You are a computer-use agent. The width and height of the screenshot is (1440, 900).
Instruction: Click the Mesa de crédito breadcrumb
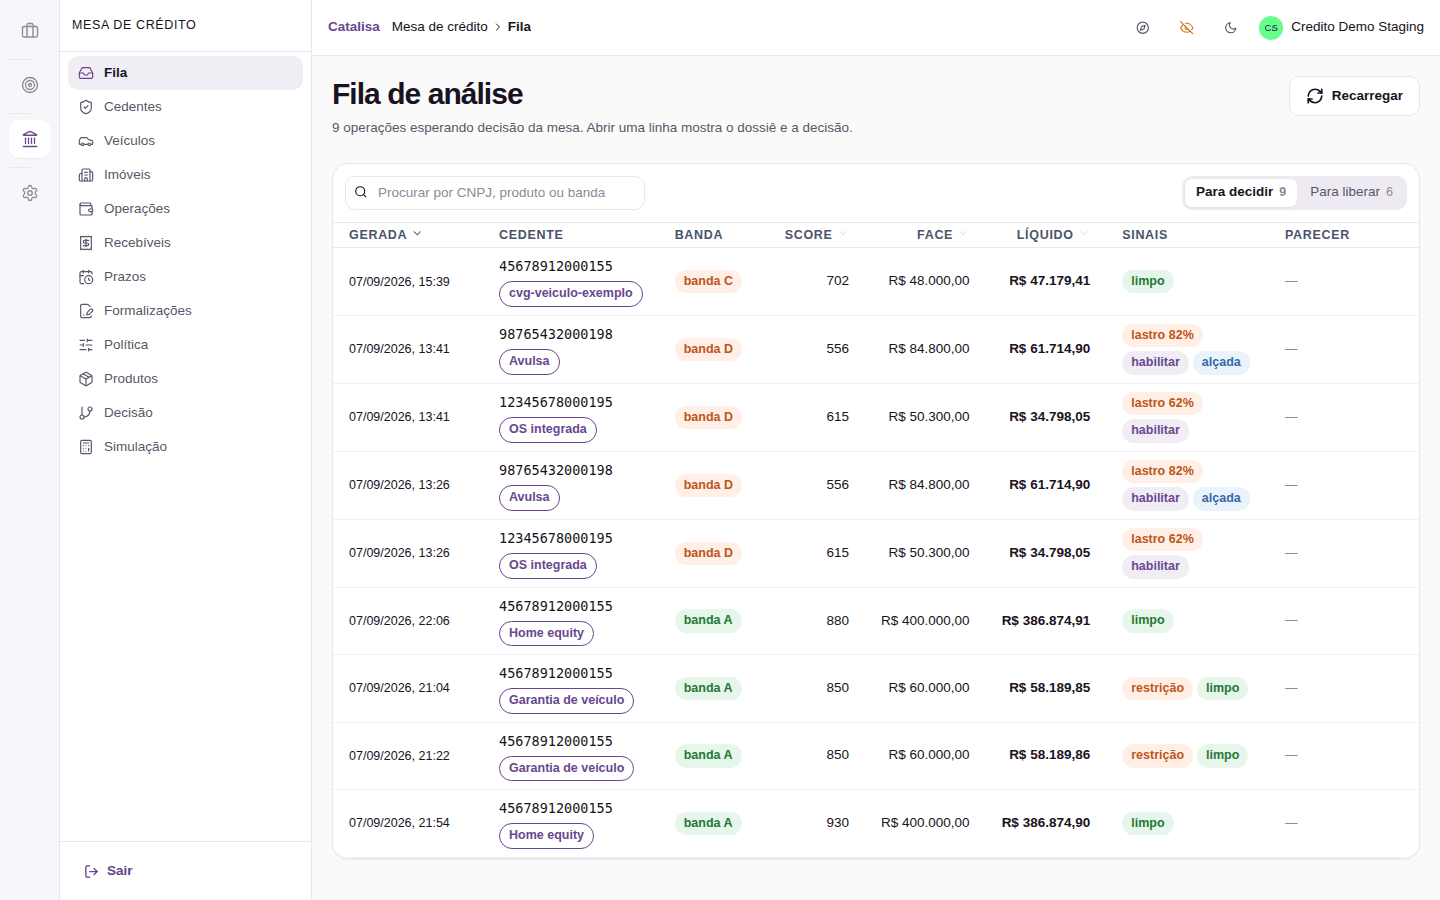pyautogui.click(x=440, y=27)
